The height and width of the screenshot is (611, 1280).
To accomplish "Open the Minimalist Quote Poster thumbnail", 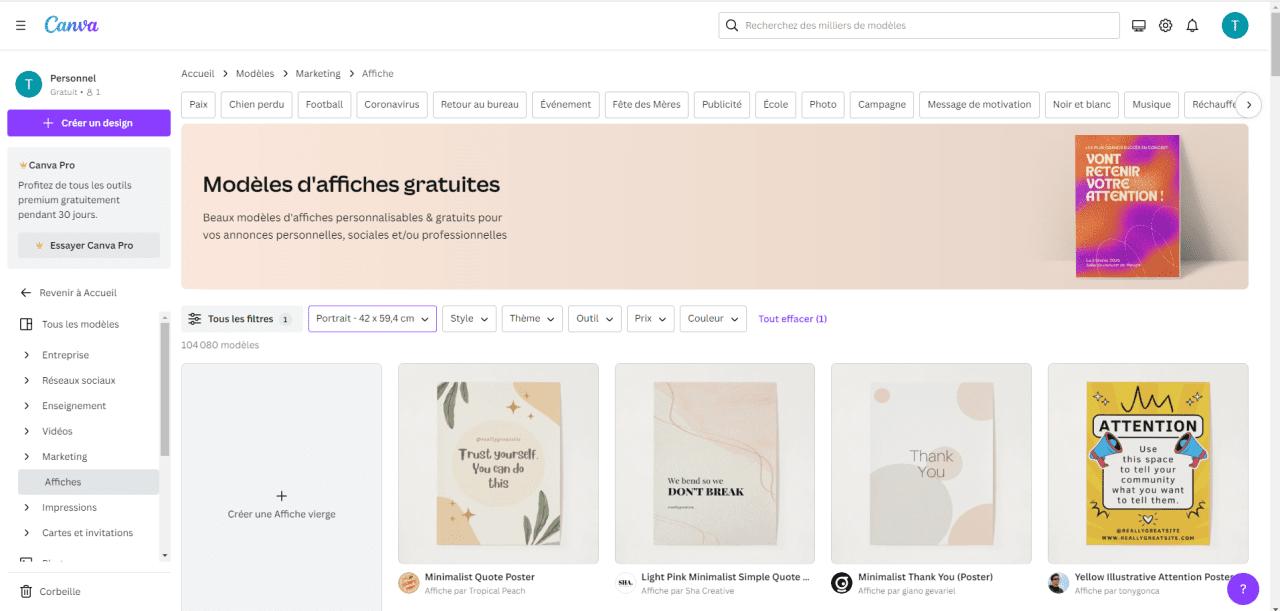I will coord(498,463).
